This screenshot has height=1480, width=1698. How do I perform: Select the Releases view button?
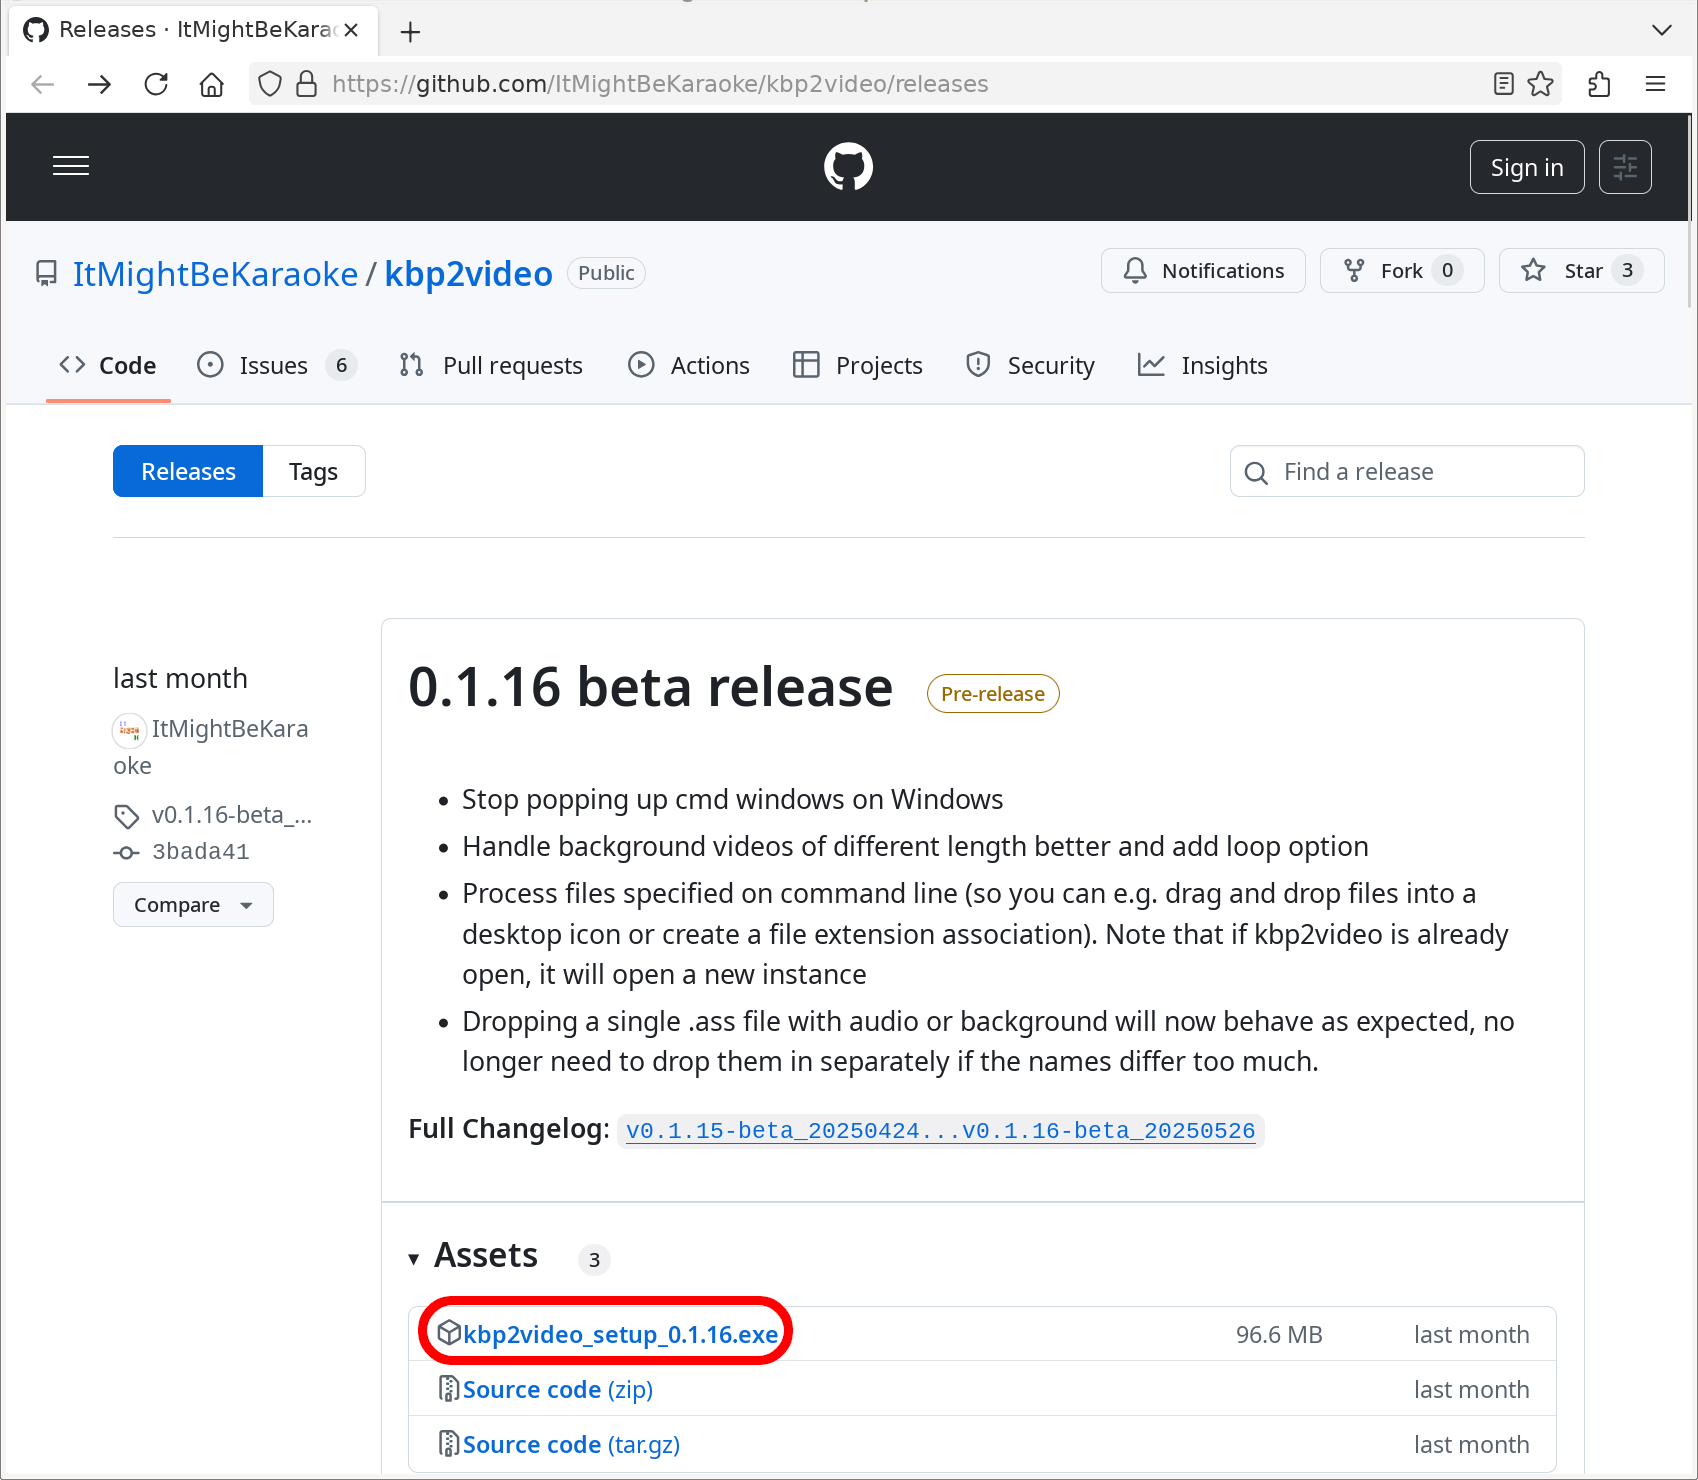(188, 471)
